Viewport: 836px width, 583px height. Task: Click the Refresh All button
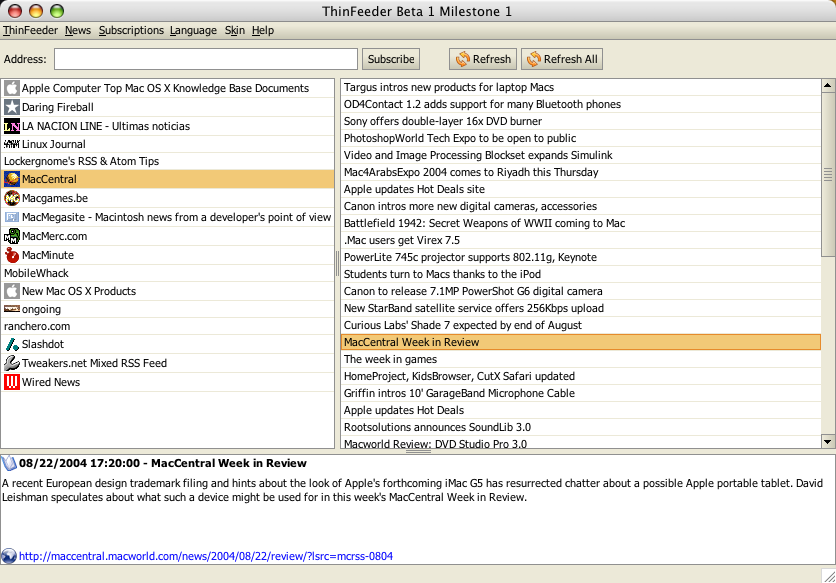[x=562, y=59]
